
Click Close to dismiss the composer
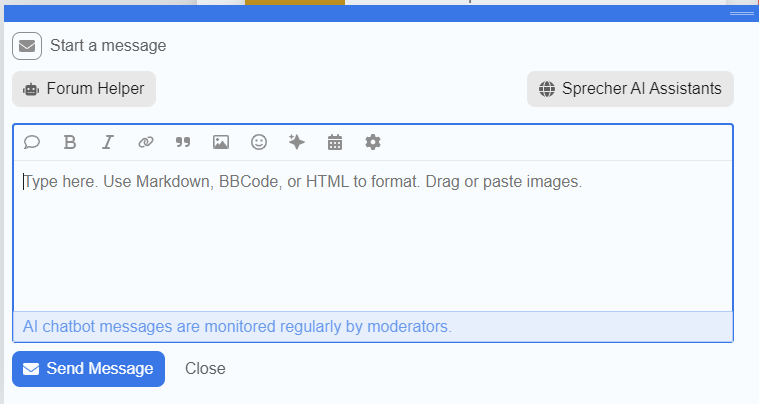pyautogui.click(x=205, y=369)
